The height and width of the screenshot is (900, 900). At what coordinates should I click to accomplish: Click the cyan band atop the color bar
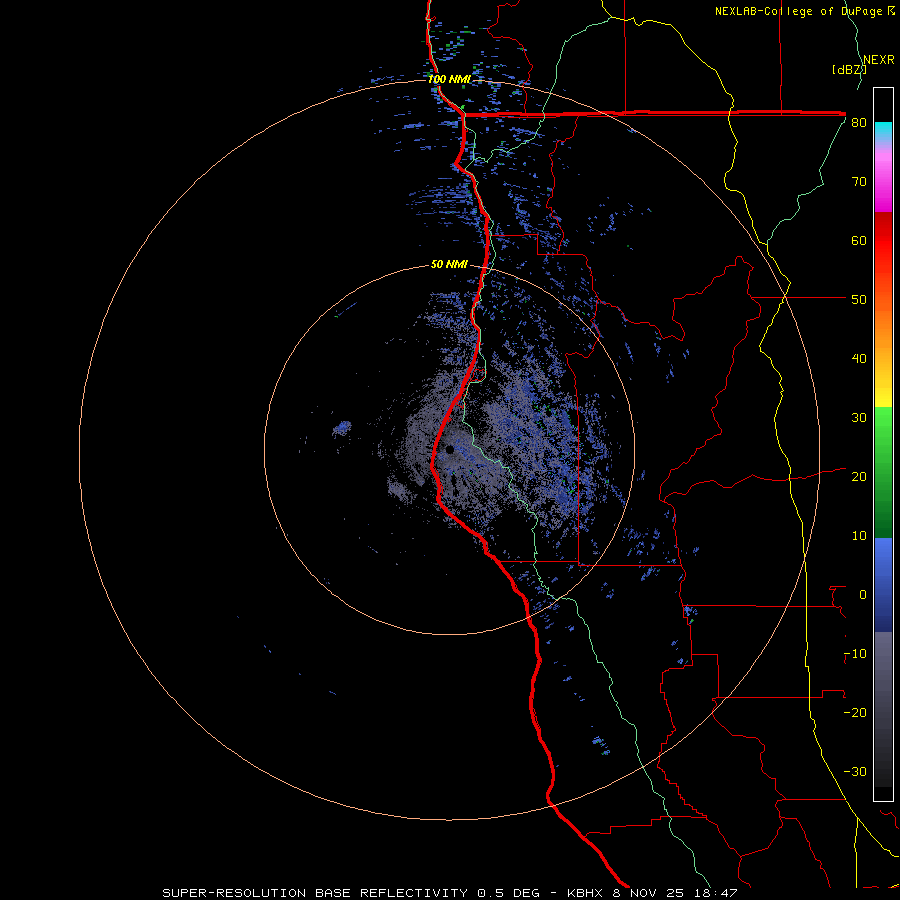pyautogui.click(x=883, y=132)
